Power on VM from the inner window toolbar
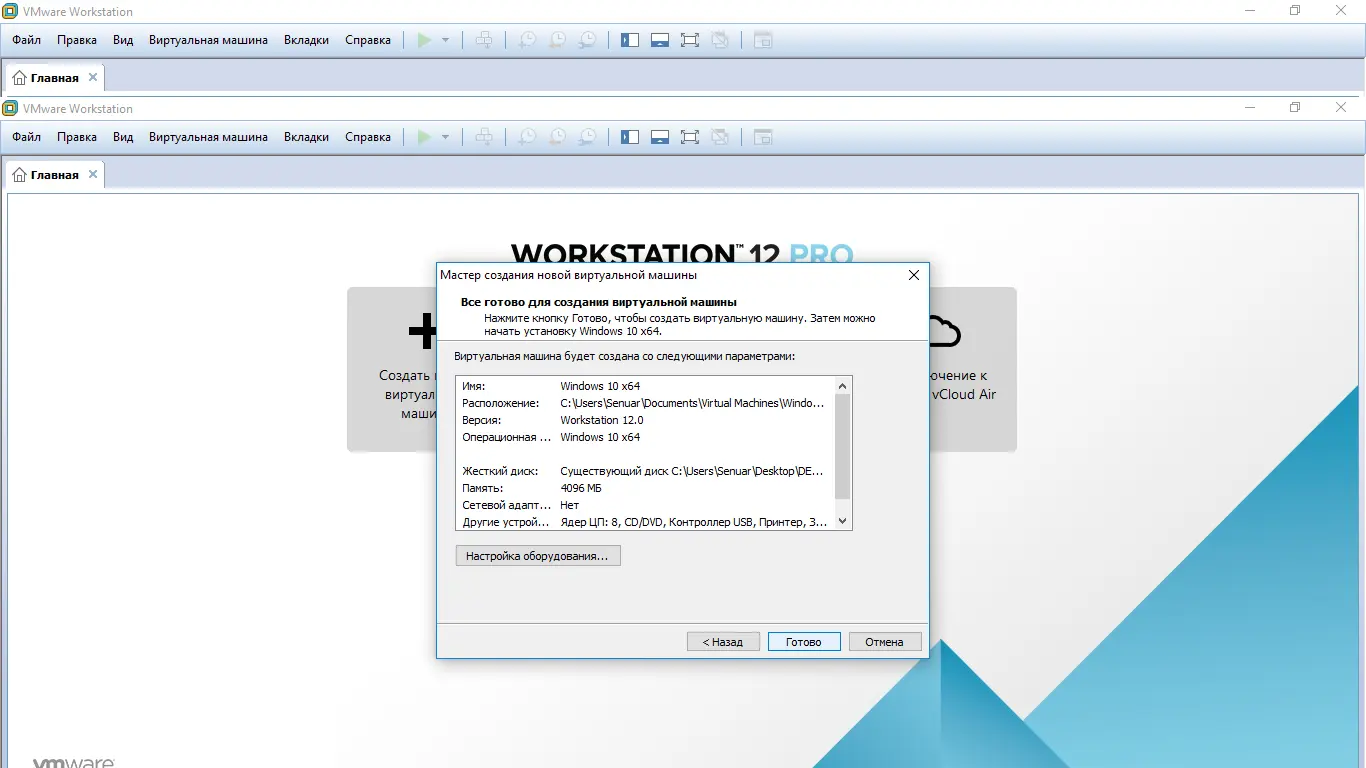1366x768 pixels. pyautogui.click(x=424, y=137)
